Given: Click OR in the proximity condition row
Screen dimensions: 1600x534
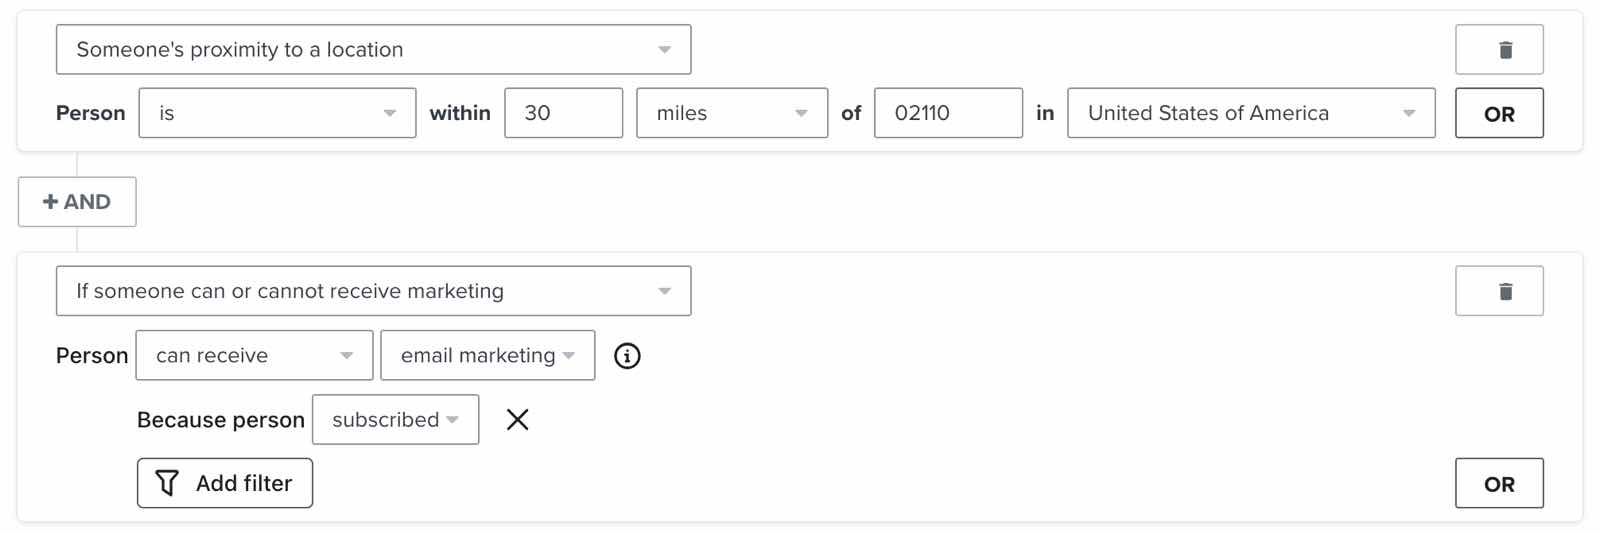Looking at the screenshot, I should point(1498,114).
